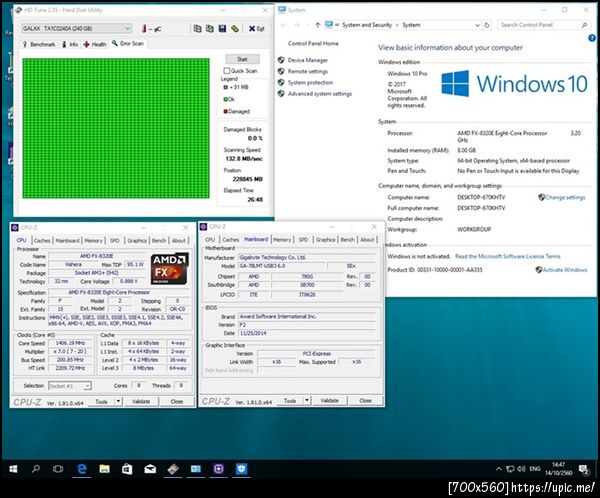Image resolution: width=600 pixels, height=498 pixels.
Task: Launch Microsoft Edge from taskbar
Action: click(x=82, y=469)
